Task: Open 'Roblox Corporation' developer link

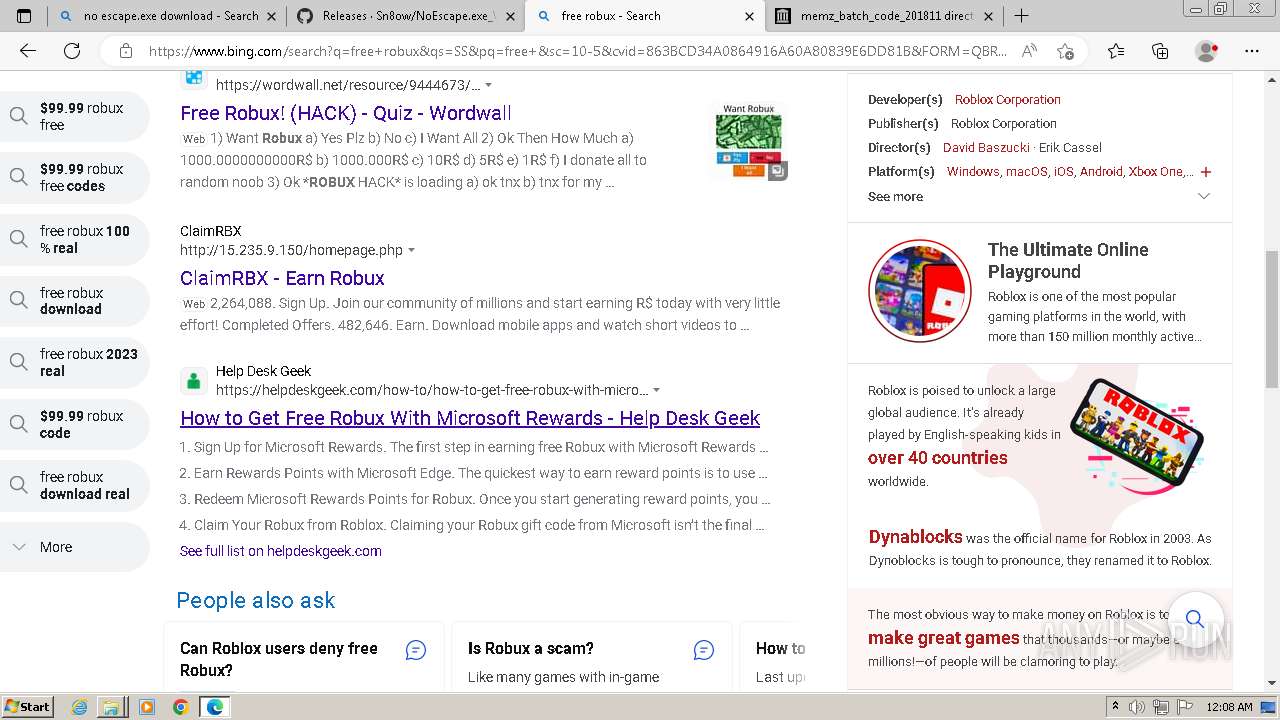Action: click(1007, 100)
